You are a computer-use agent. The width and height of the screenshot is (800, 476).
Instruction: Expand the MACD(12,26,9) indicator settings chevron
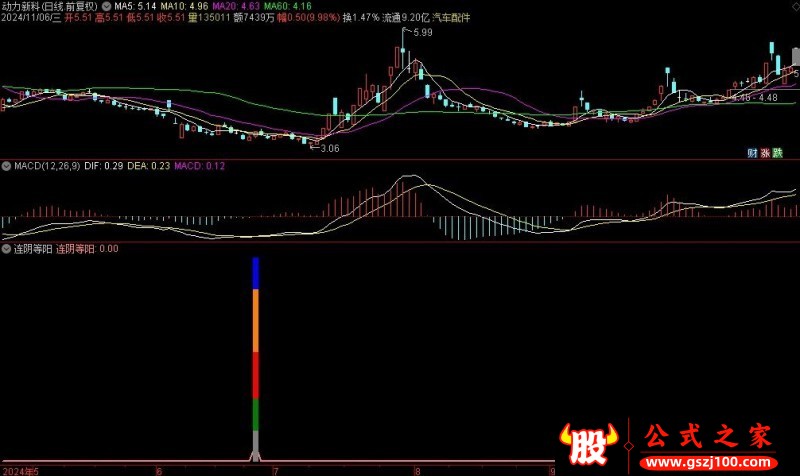(6, 166)
